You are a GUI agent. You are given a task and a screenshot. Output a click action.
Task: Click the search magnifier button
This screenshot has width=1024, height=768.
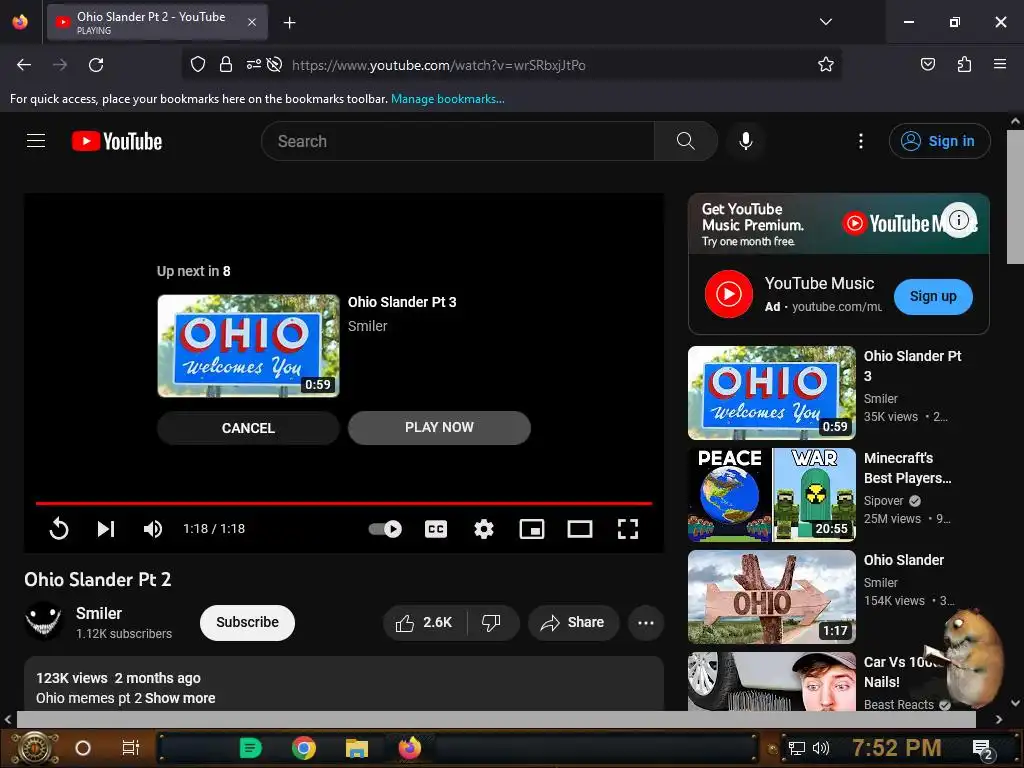tap(686, 141)
